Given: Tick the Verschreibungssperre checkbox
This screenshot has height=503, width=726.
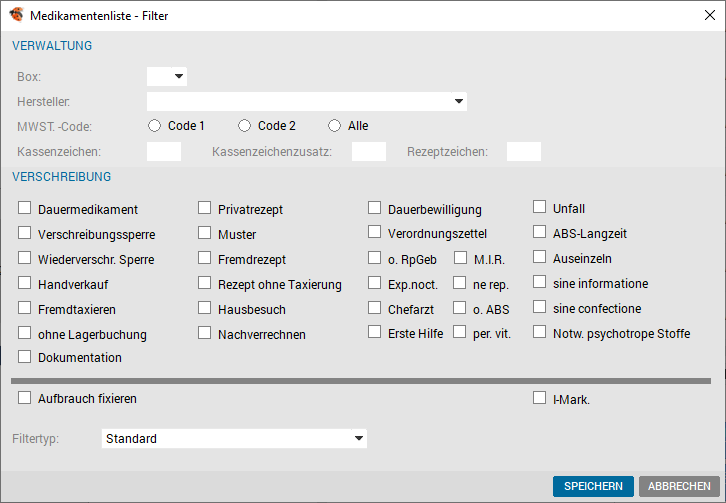Looking at the screenshot, I should tap(25, 233).
